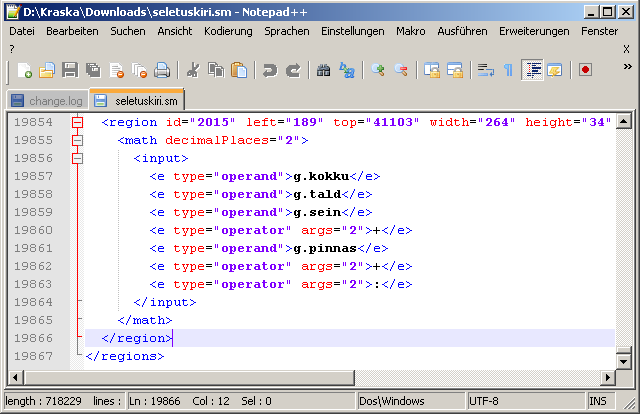Screen dimensions: 640x414
Task: Click the Print toolbar icon
Action: [x=162, y=70]
